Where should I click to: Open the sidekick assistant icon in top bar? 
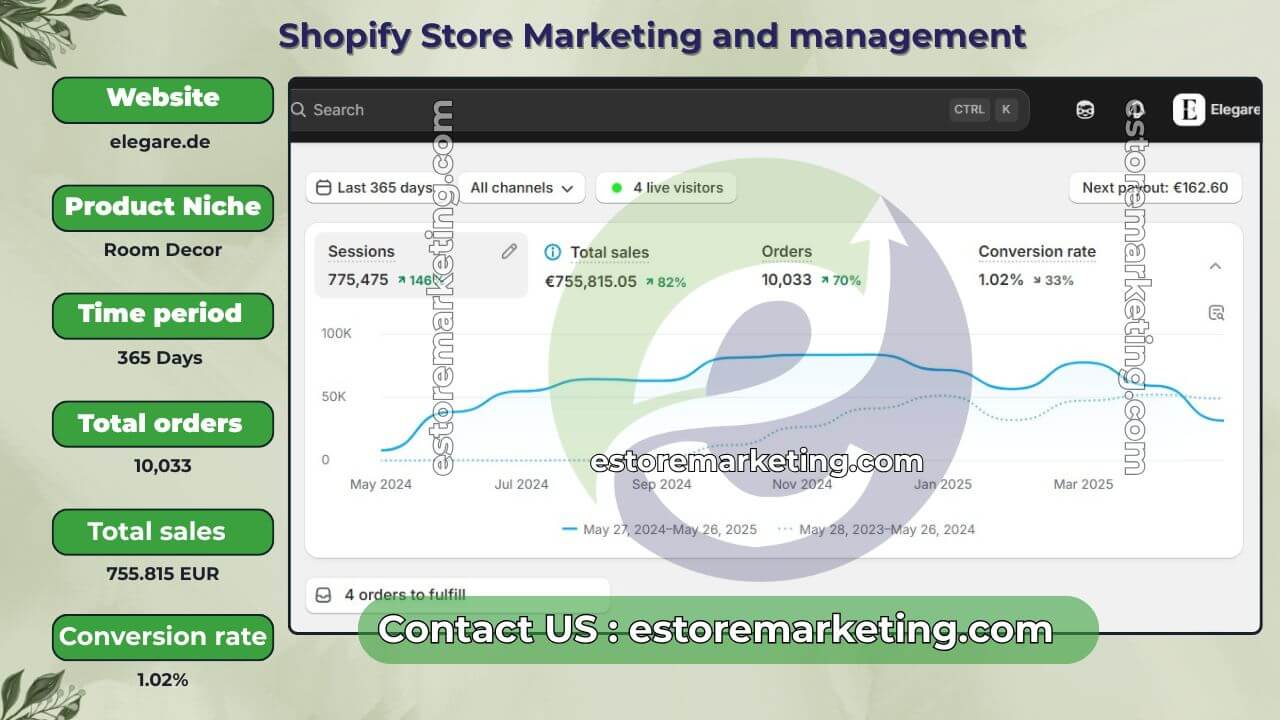(x=1085, y=110)
